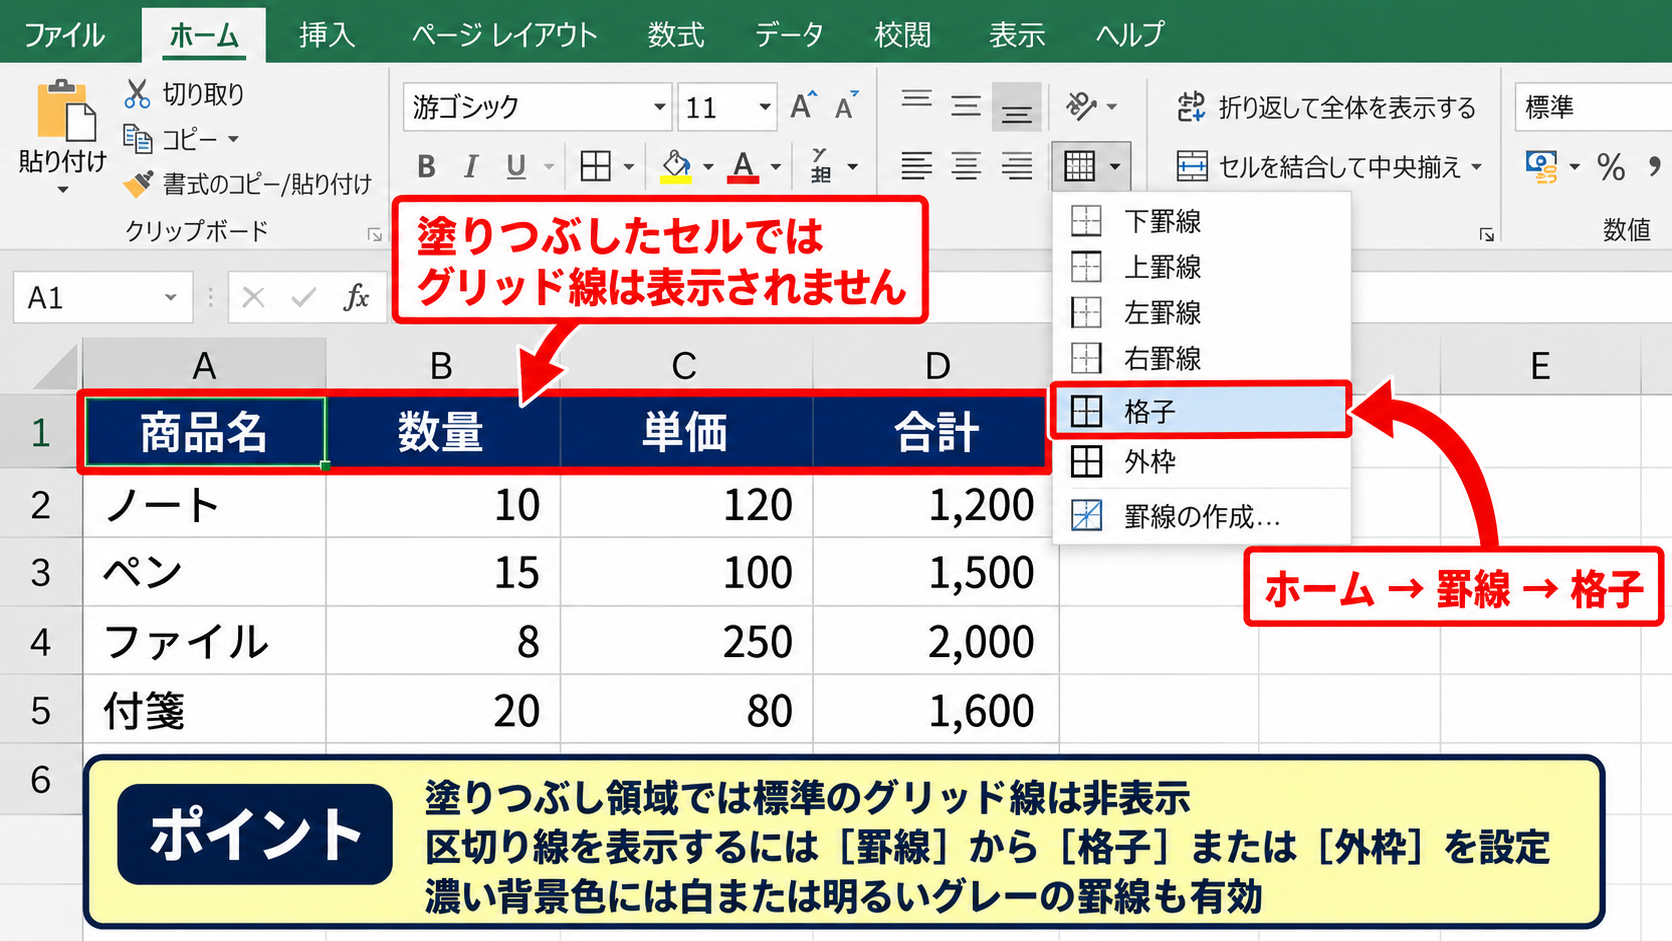The image size is (1672, 941).
Task: Switch to the 数式 tab
Action: 676,35
